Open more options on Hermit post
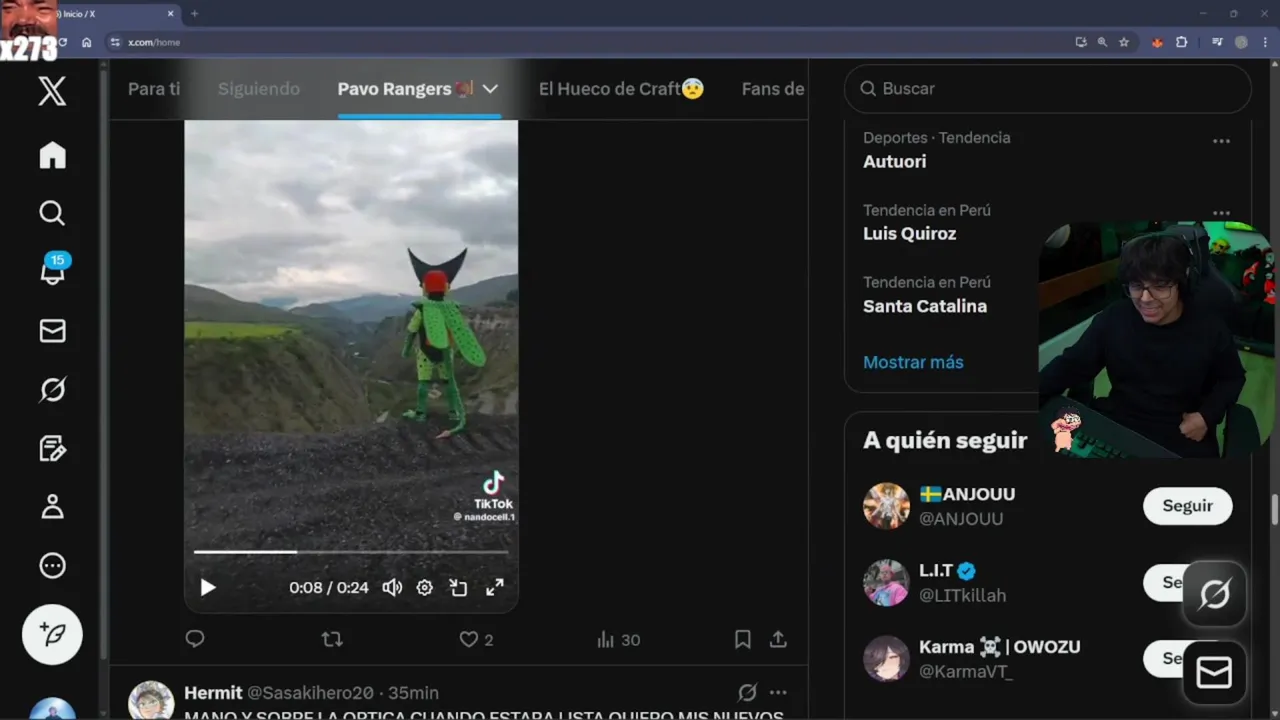Screen dimensions: 1280x720 point(778,692)
